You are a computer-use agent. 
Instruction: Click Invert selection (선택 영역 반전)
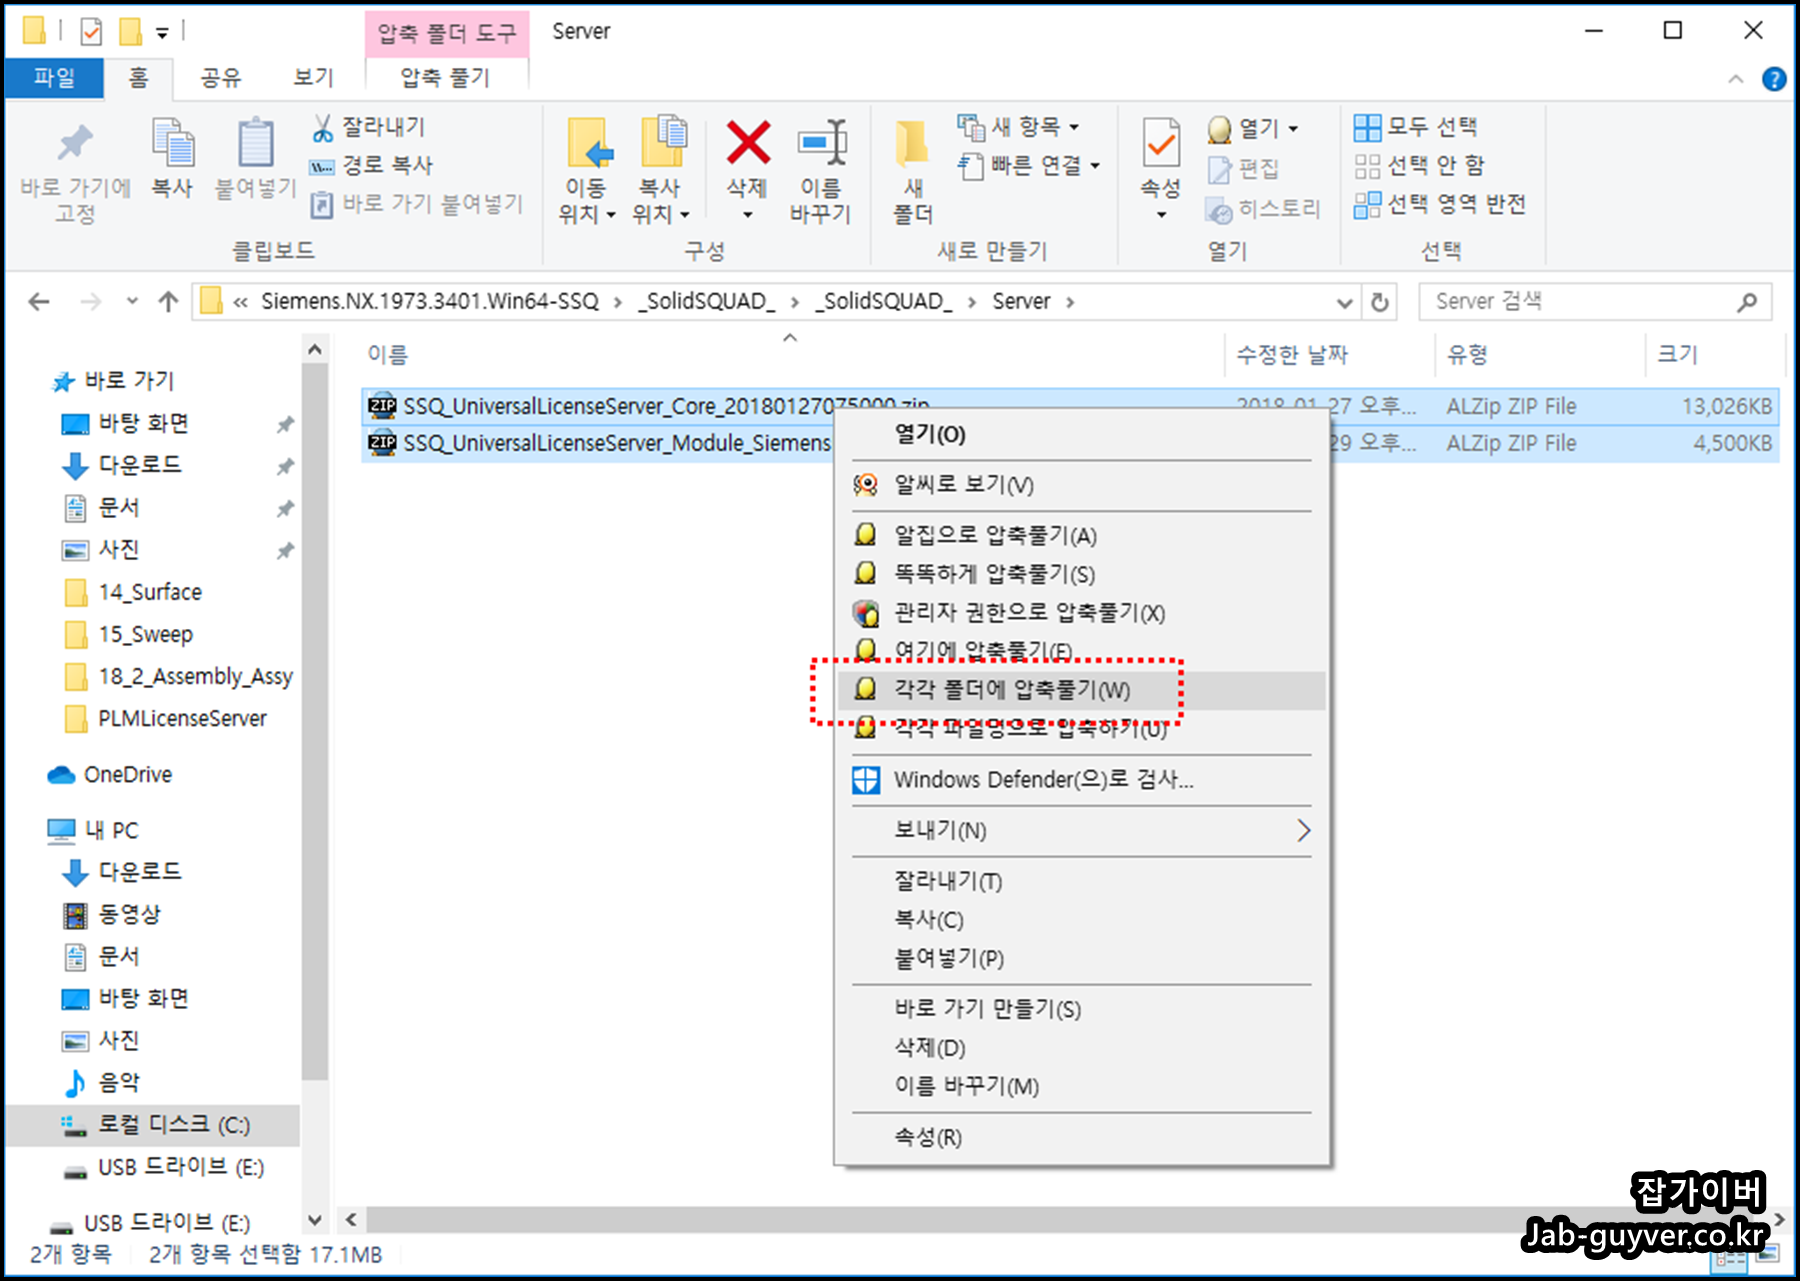(x=1440, y=204)
